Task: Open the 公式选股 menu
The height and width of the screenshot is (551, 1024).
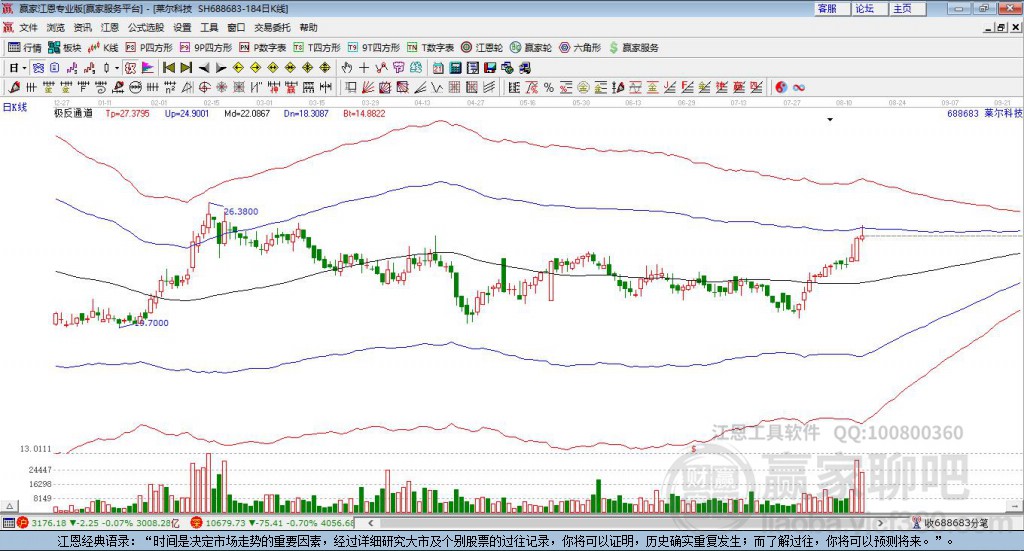Action: click(x=144, y=28)
